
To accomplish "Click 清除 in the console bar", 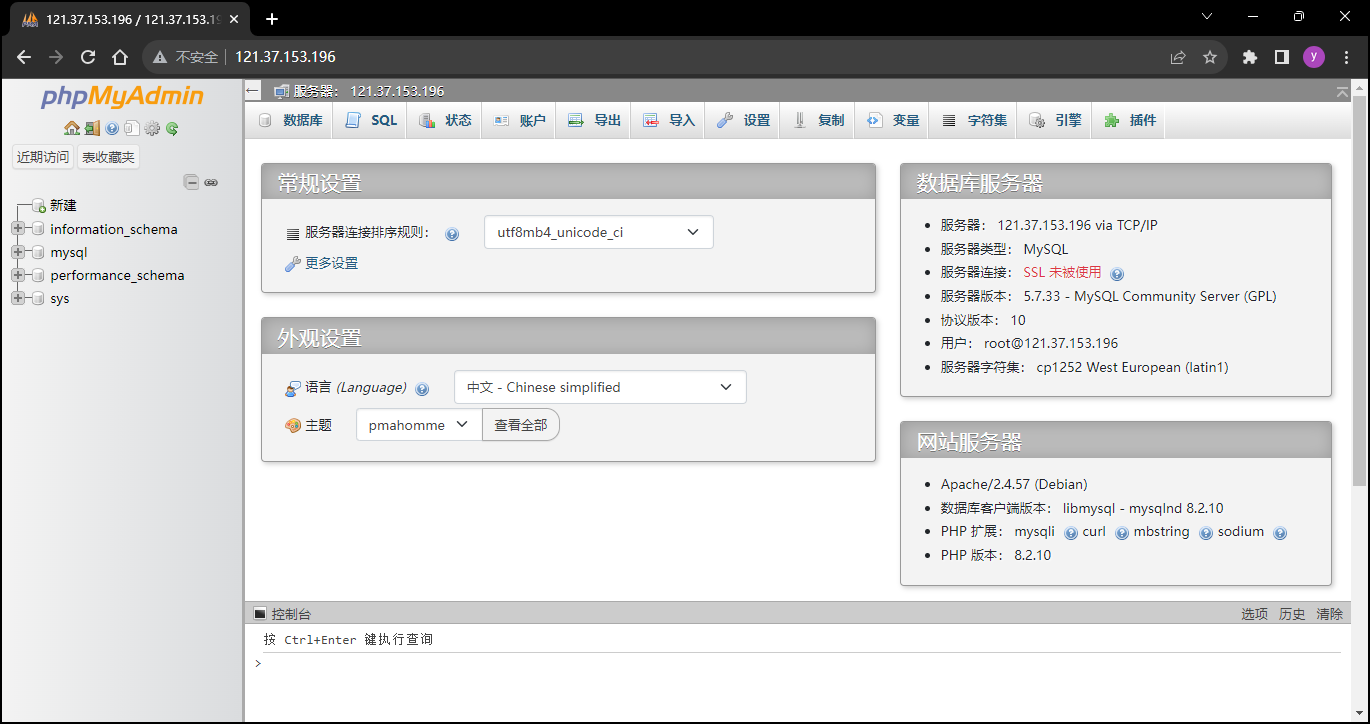I will tap(1330, 614).
